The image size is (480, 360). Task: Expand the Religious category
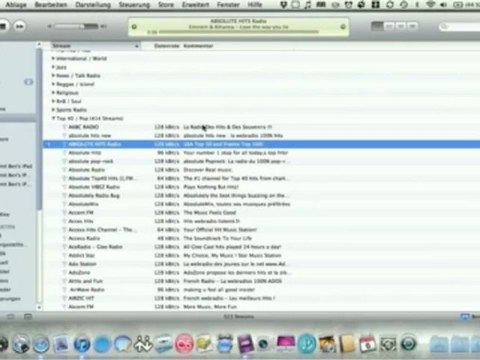(53, 93)
